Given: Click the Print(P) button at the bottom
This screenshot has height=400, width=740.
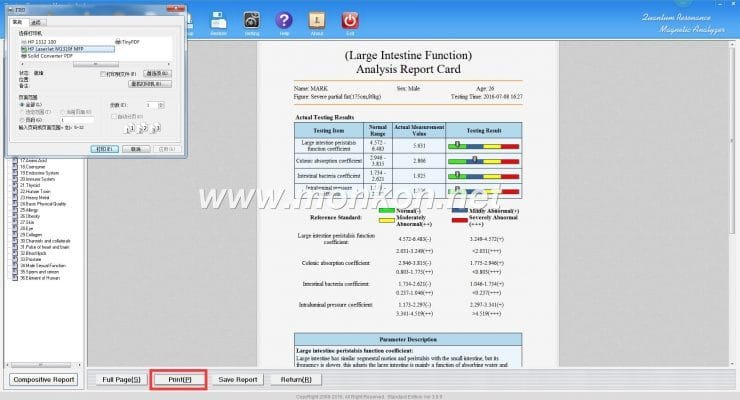Looking at the screenshot, I should coord(179,379).
